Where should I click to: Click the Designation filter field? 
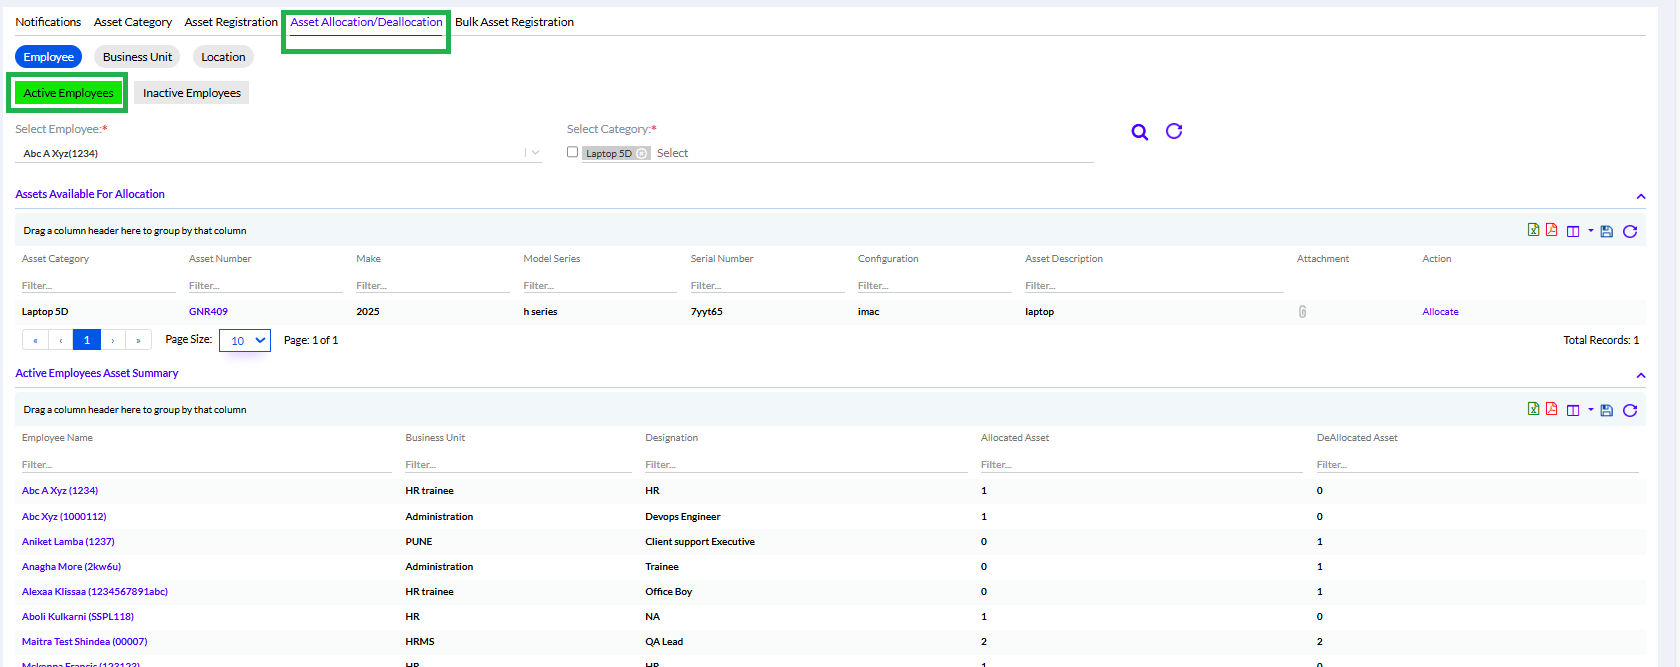coord(806,464)
